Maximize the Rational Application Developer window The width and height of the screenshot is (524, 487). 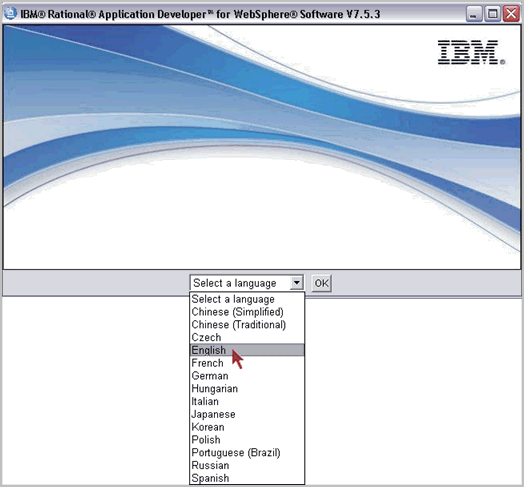coord(492,14)
